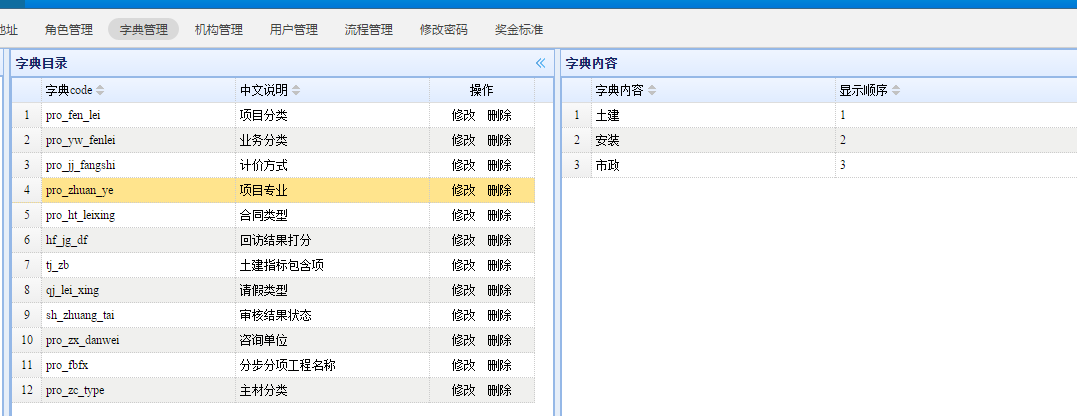Viewport: 1077px width, 416px height.
Task: Click 修改 for pro_fen_lei row
Action: pos(463,115)
